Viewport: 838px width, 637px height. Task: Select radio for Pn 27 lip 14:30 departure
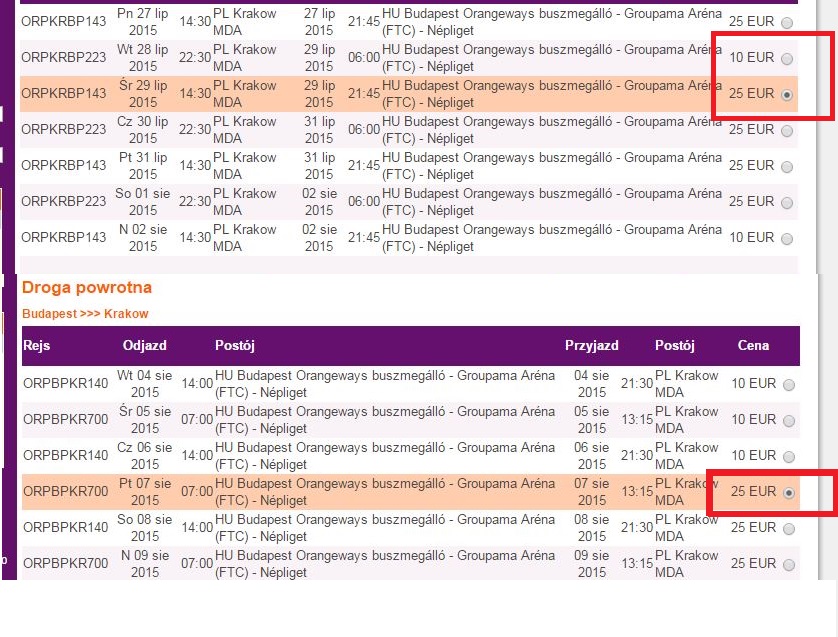tap(787, 22)
